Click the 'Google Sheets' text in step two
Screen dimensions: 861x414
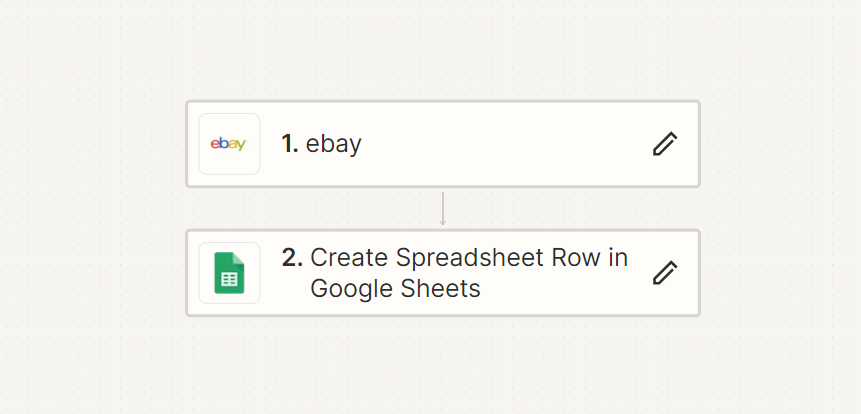click(x=395, y=289)
